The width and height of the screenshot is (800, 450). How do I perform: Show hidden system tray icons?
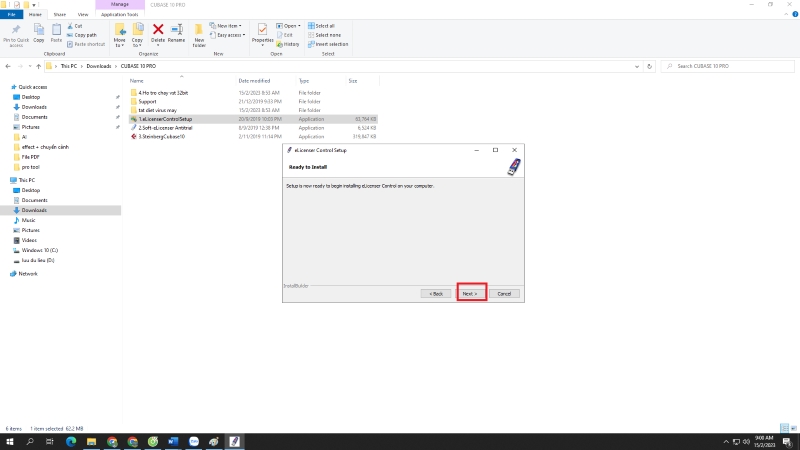(726, 442)
